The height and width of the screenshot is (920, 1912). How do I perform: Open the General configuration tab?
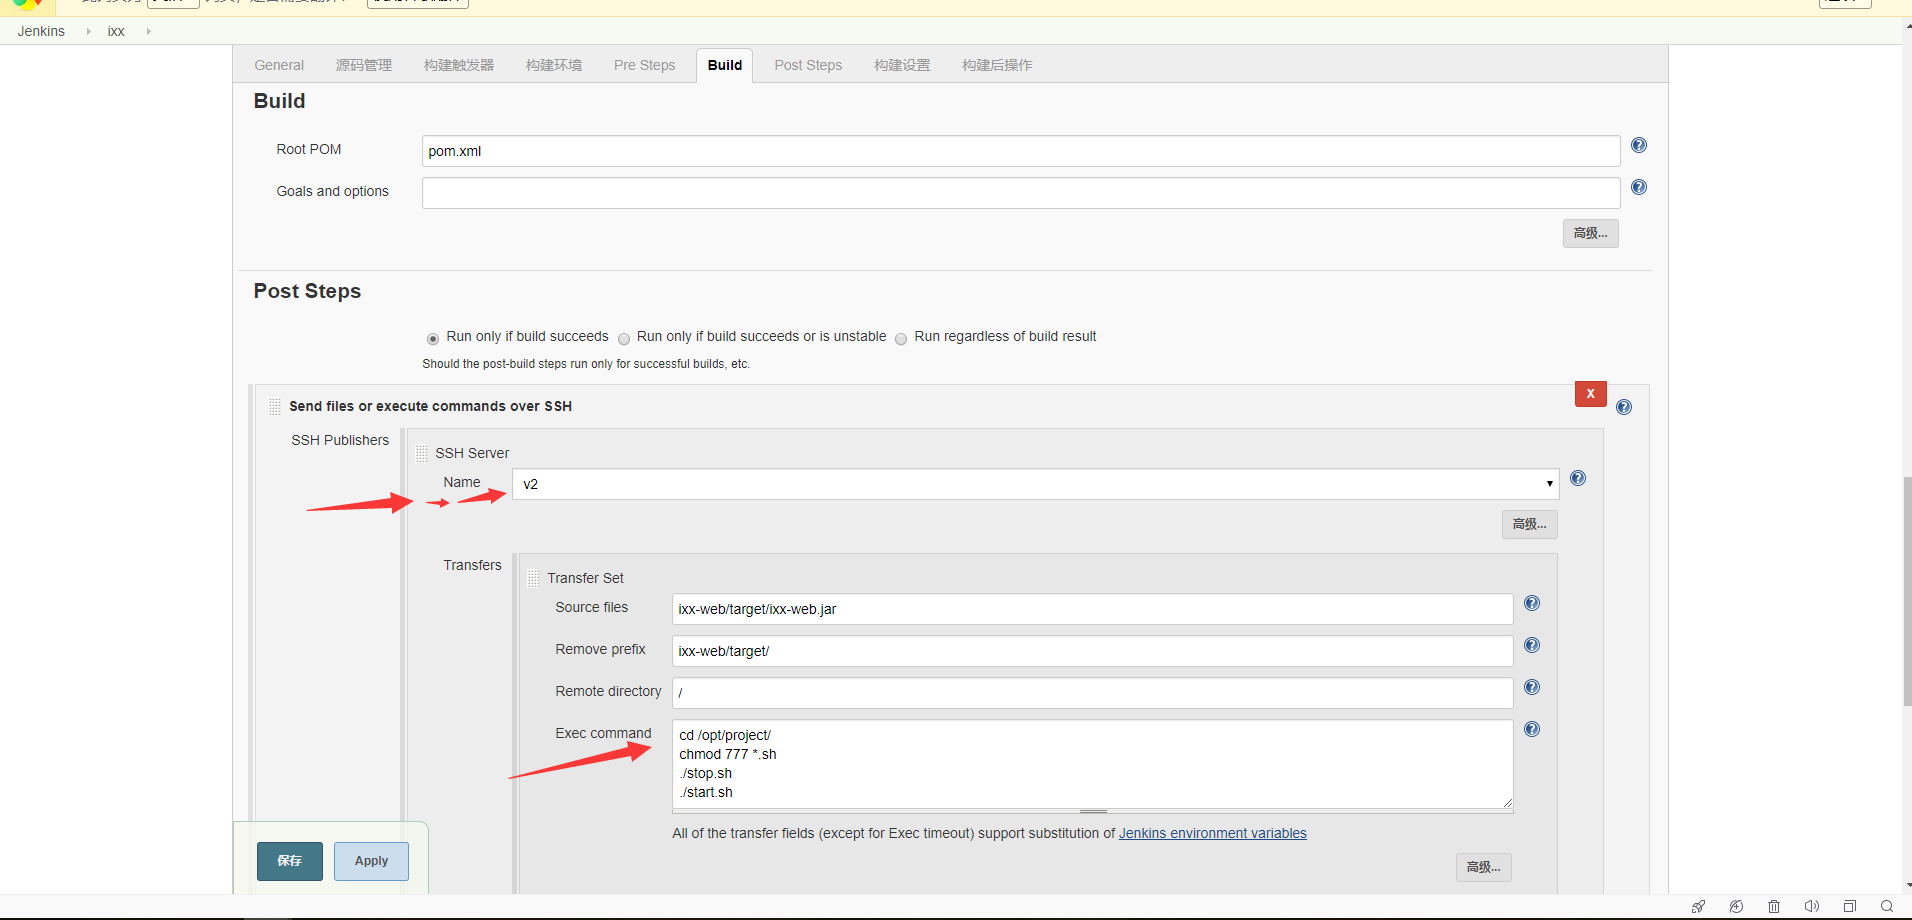click(279, 66)
